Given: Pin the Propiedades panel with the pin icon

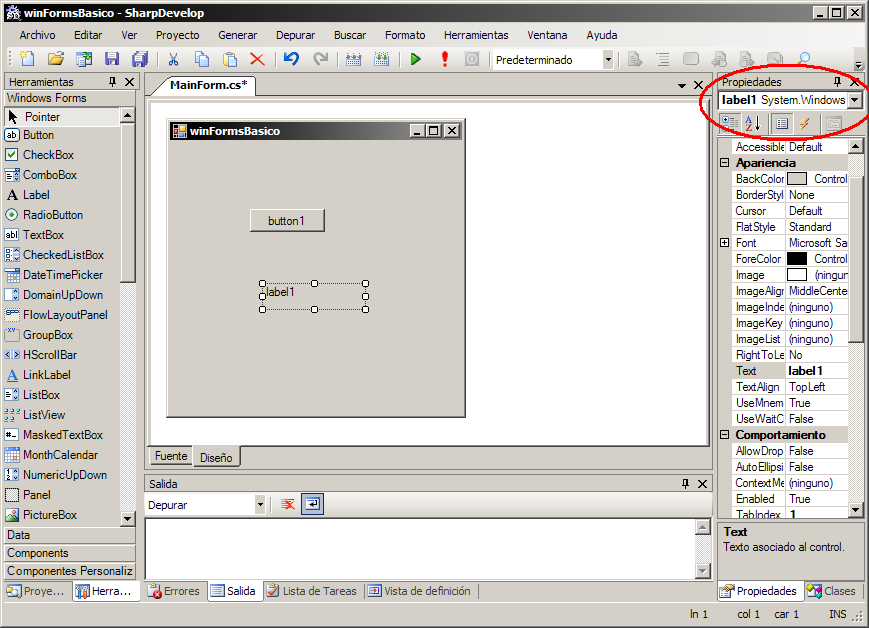Looking at the screenshot, I should [838, 81].
